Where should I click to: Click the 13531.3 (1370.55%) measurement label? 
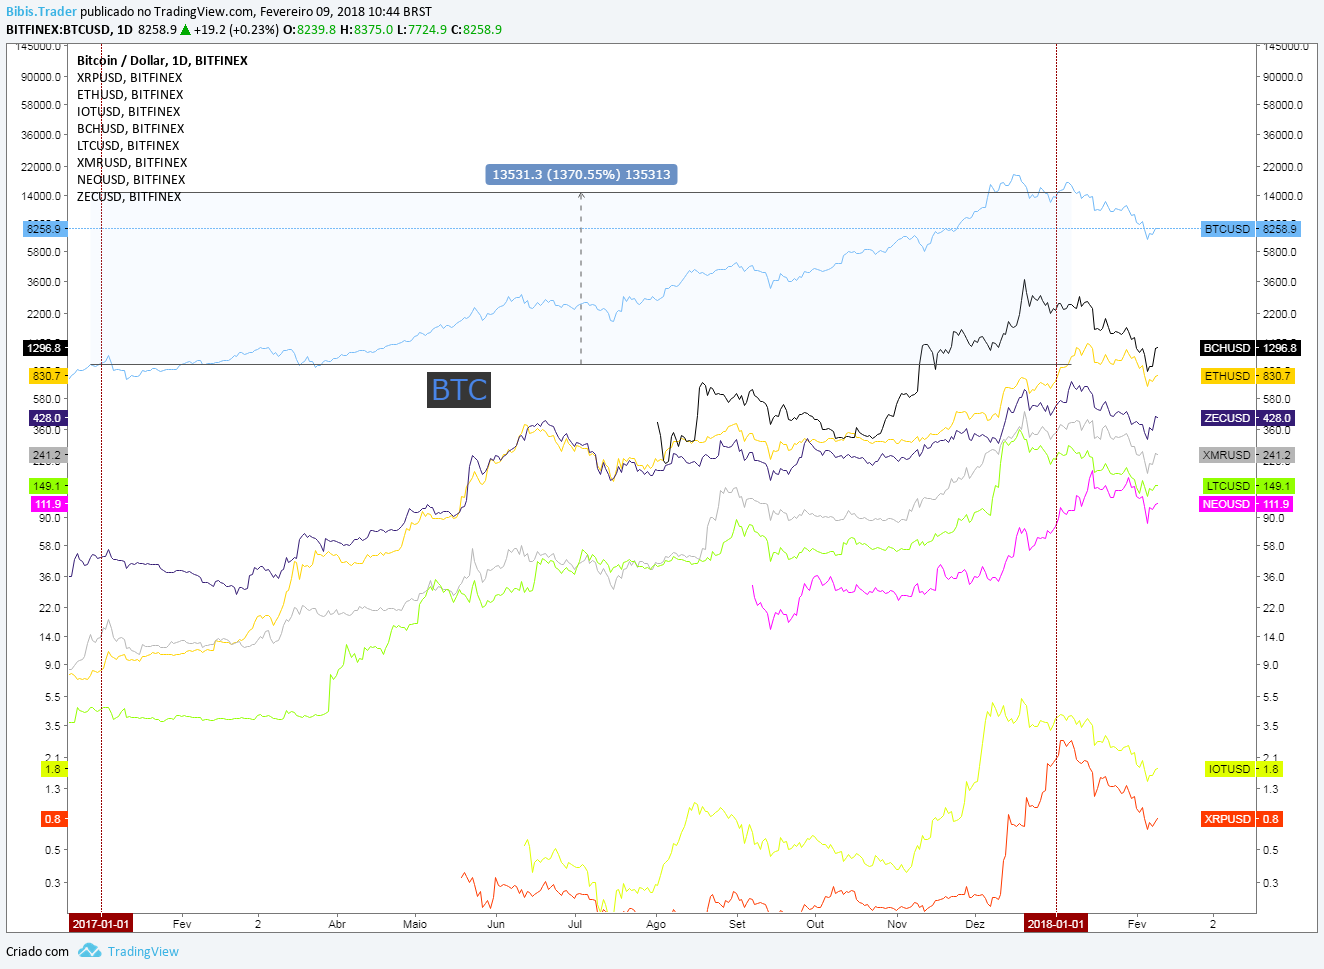click(581, 175)
